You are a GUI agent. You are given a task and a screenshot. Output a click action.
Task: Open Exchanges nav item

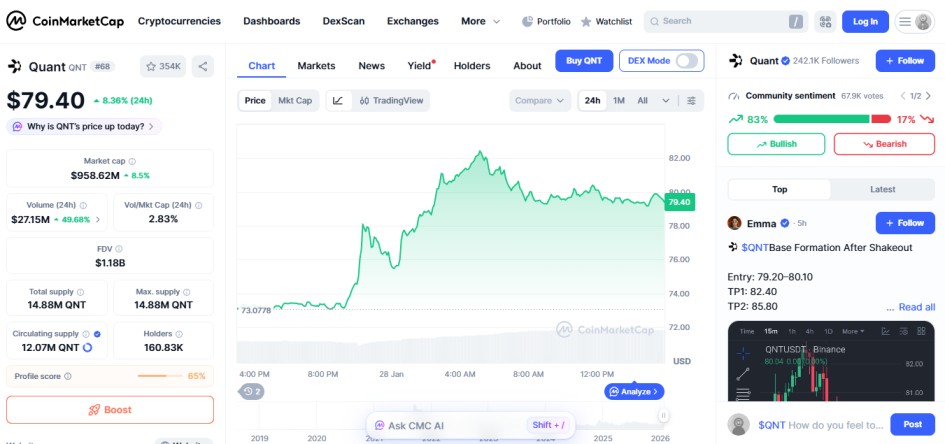click(x=413, y=21)
